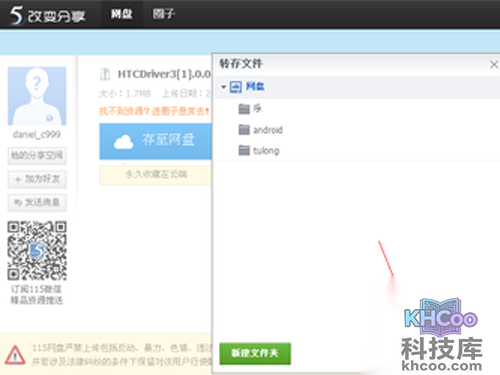Select the HTCDriver3[1].0.0 file name

164,74
